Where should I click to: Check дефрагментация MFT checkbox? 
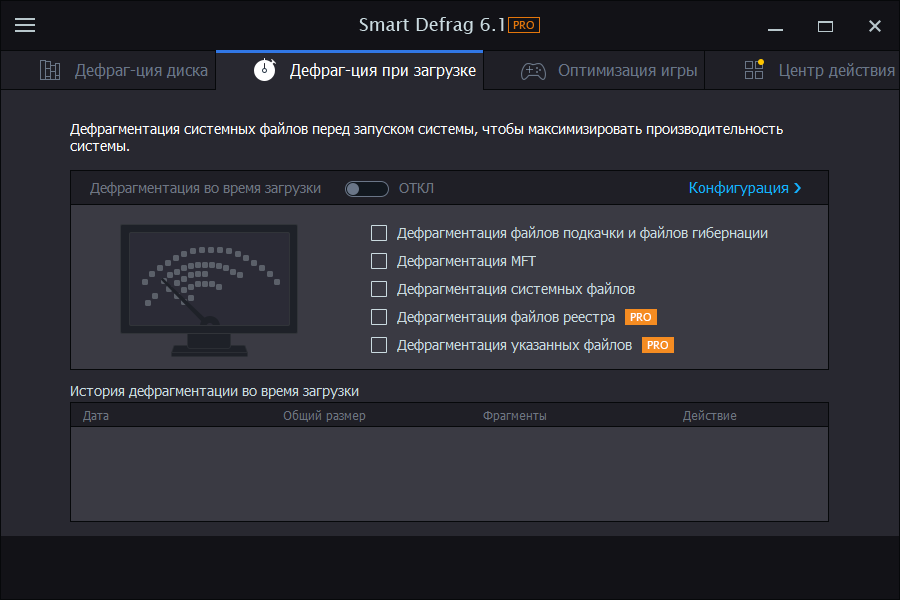[379, 261]
